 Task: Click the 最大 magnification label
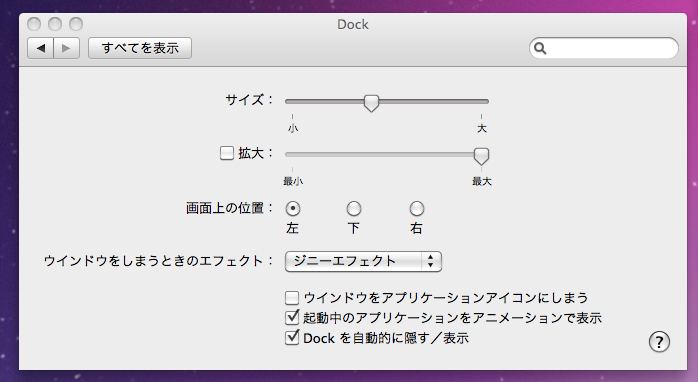point(482,181)
